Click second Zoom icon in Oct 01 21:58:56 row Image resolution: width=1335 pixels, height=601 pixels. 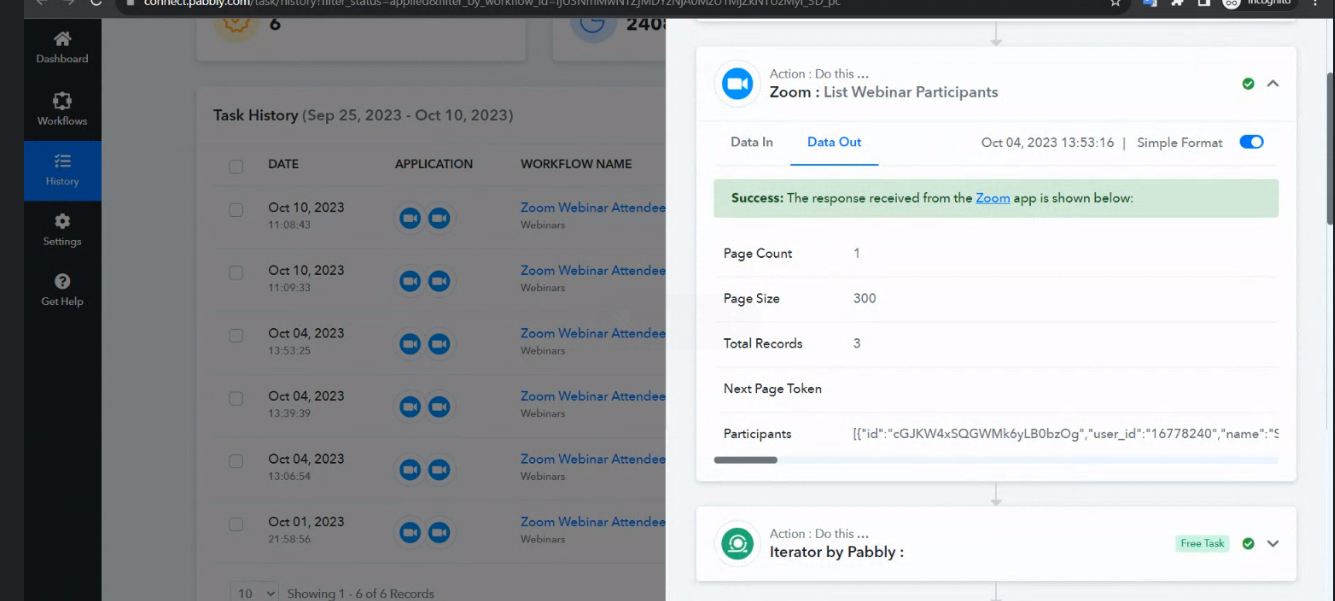[x=439, y=532]
